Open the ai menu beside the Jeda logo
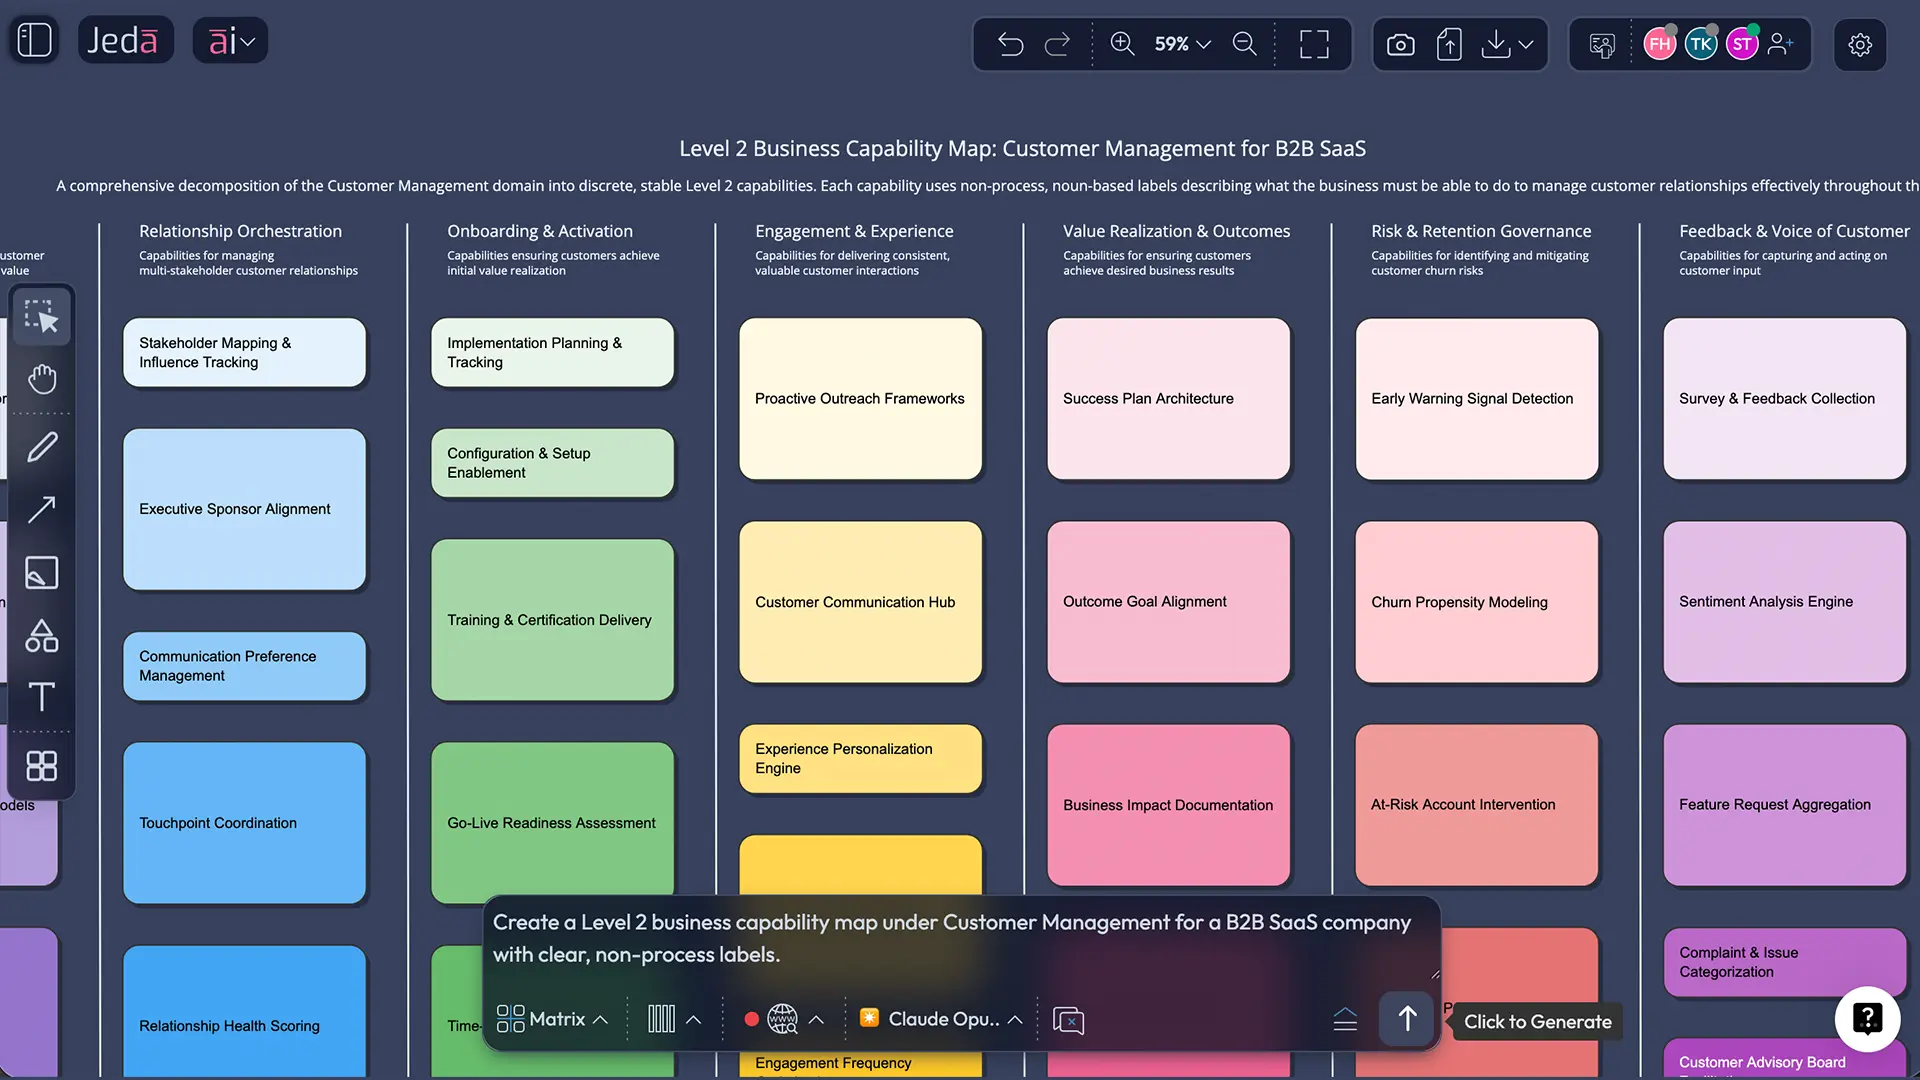Viewport: 1920px width, 1080px height. tap(229, 40)
